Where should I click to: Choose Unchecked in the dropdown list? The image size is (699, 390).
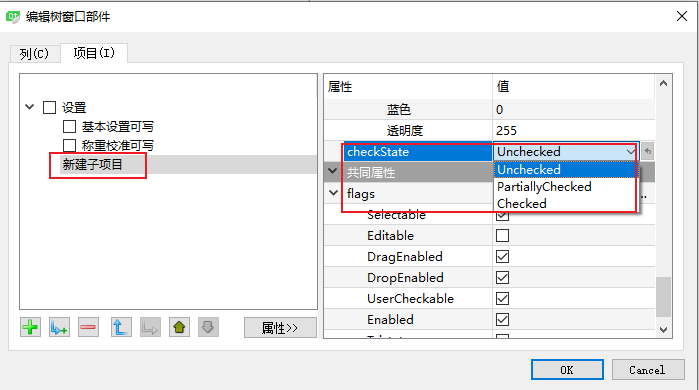click(566, 170)
